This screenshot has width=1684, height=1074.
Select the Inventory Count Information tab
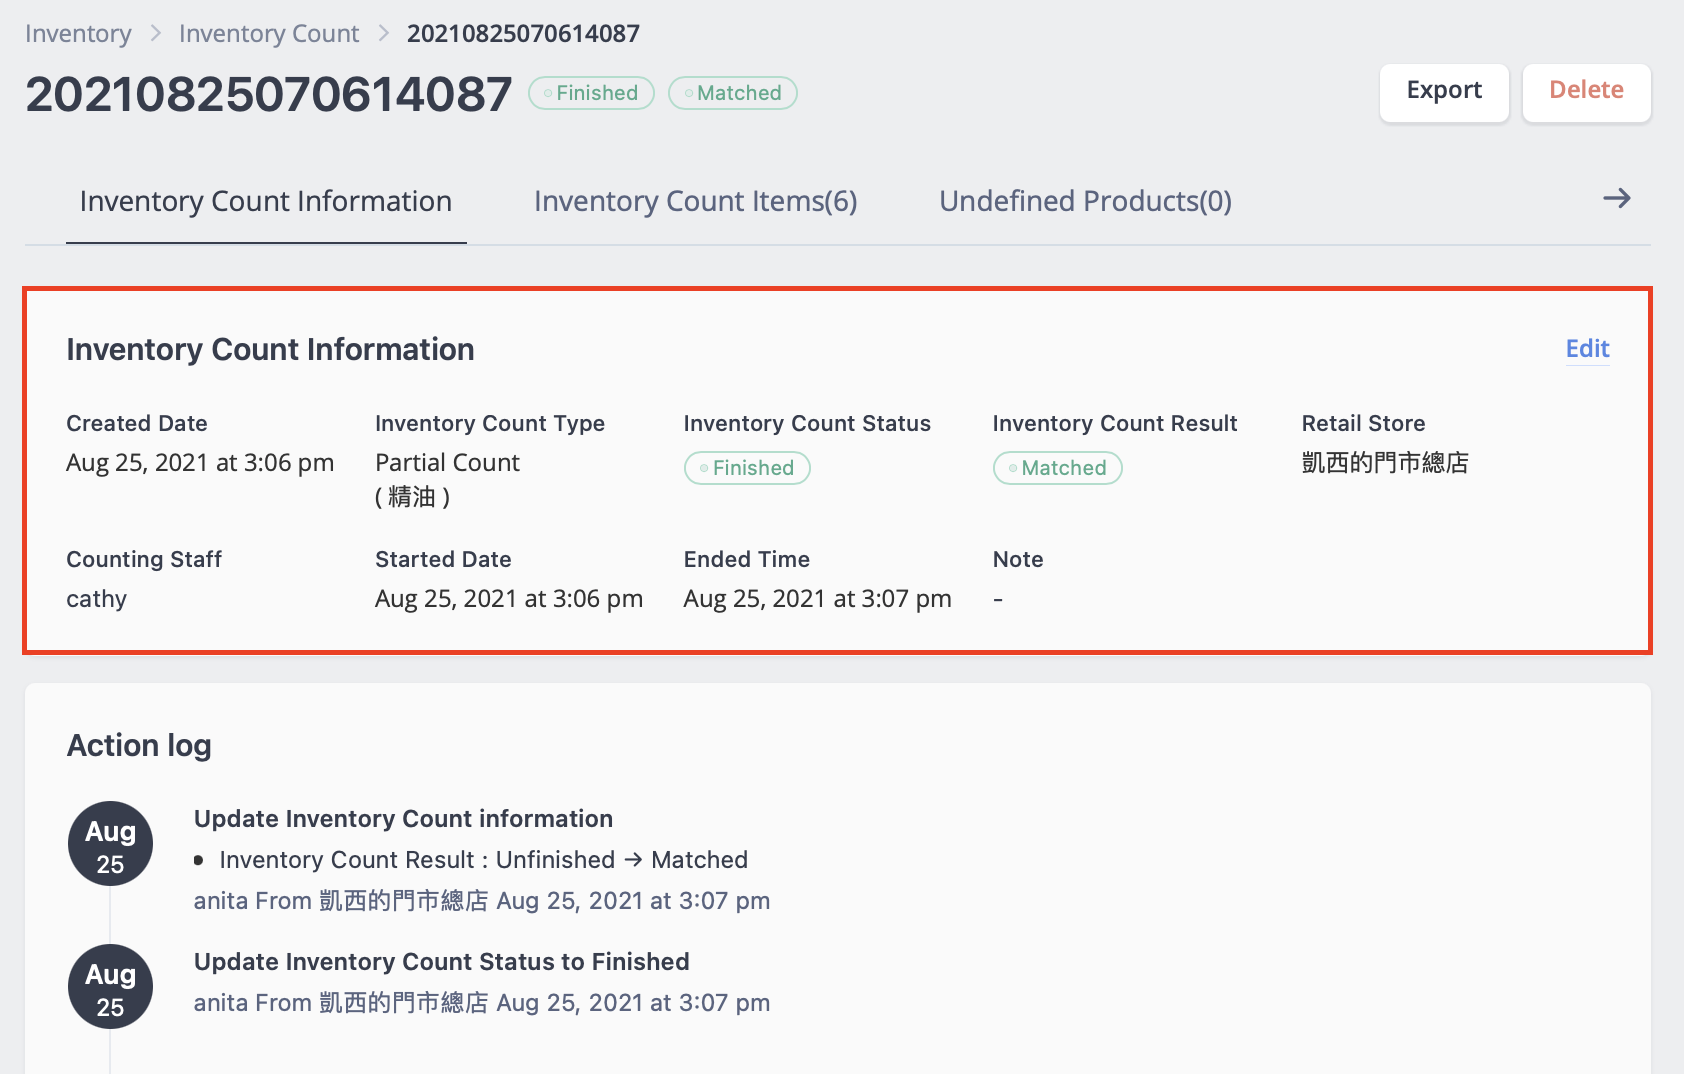(266, 201)
